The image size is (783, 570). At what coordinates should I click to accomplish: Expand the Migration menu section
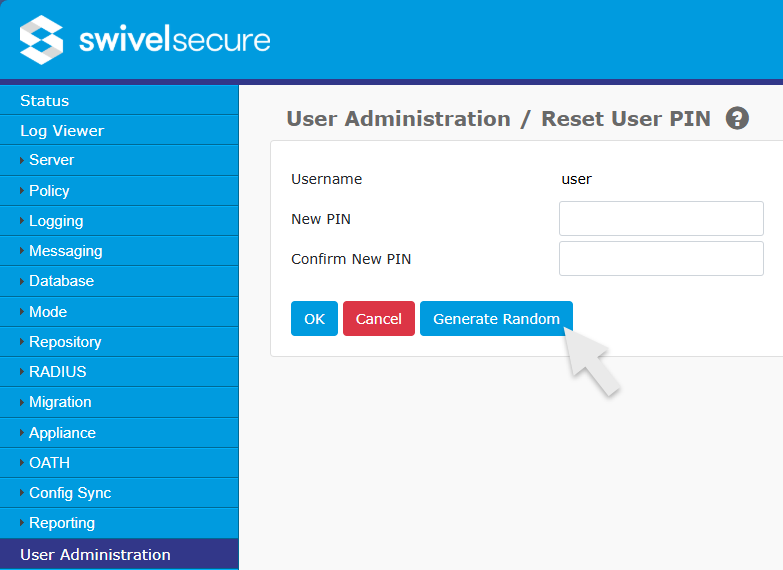(x=60, y=402)
